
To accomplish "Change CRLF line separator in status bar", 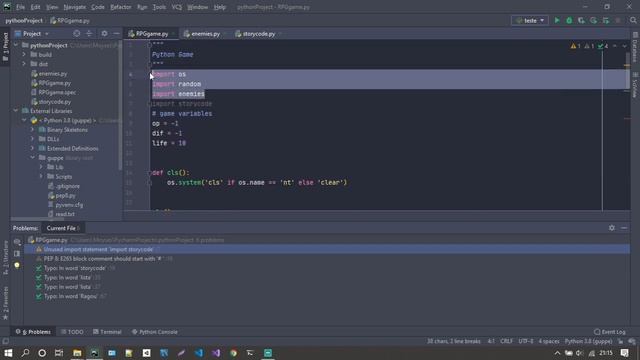I will 507,341.
